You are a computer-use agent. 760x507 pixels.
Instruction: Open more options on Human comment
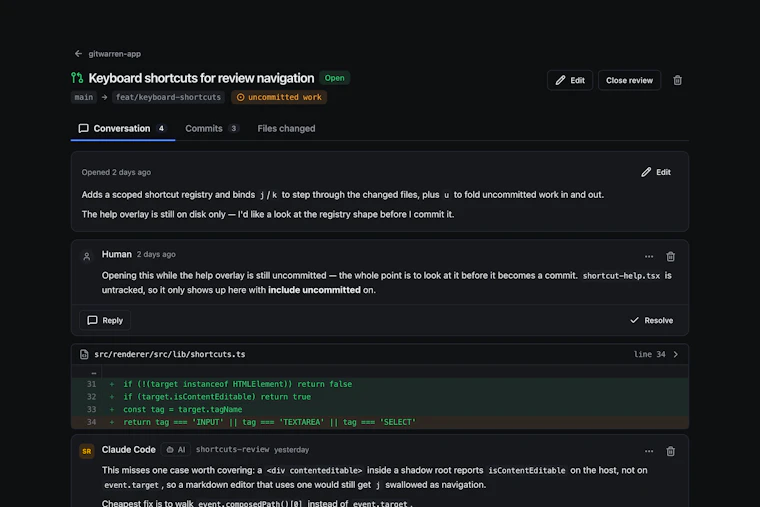pos(649,256)
